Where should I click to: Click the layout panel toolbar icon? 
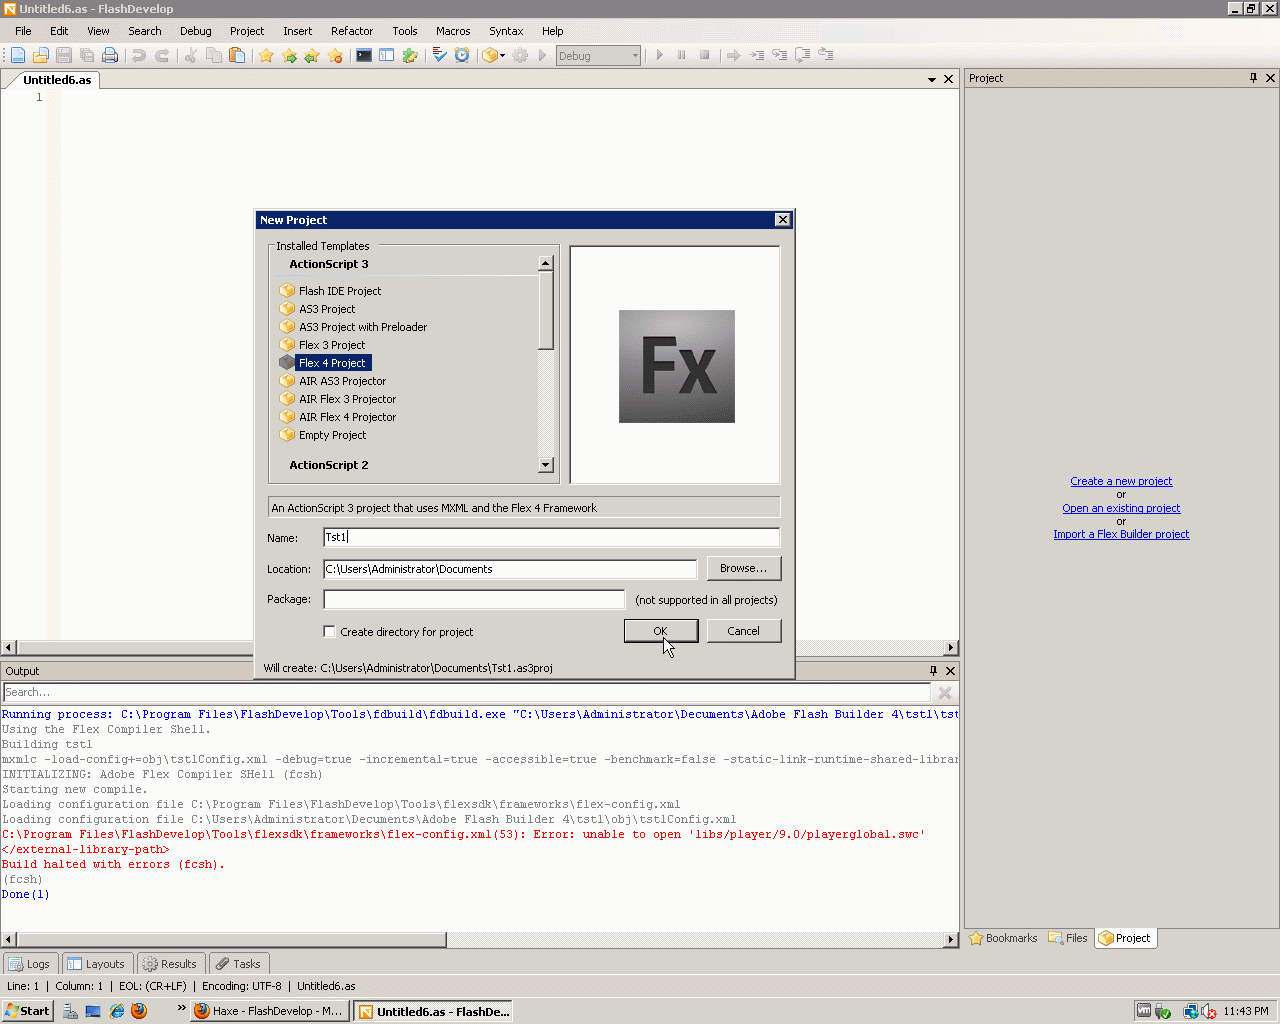pos(387,56)
